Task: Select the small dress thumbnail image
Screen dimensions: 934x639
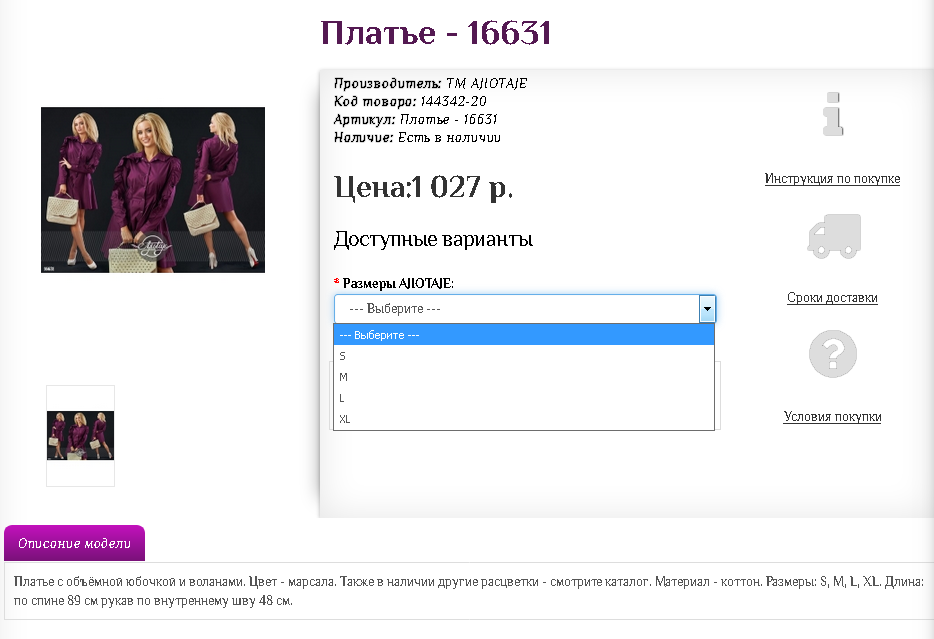Action: click(x=80, y=435)
